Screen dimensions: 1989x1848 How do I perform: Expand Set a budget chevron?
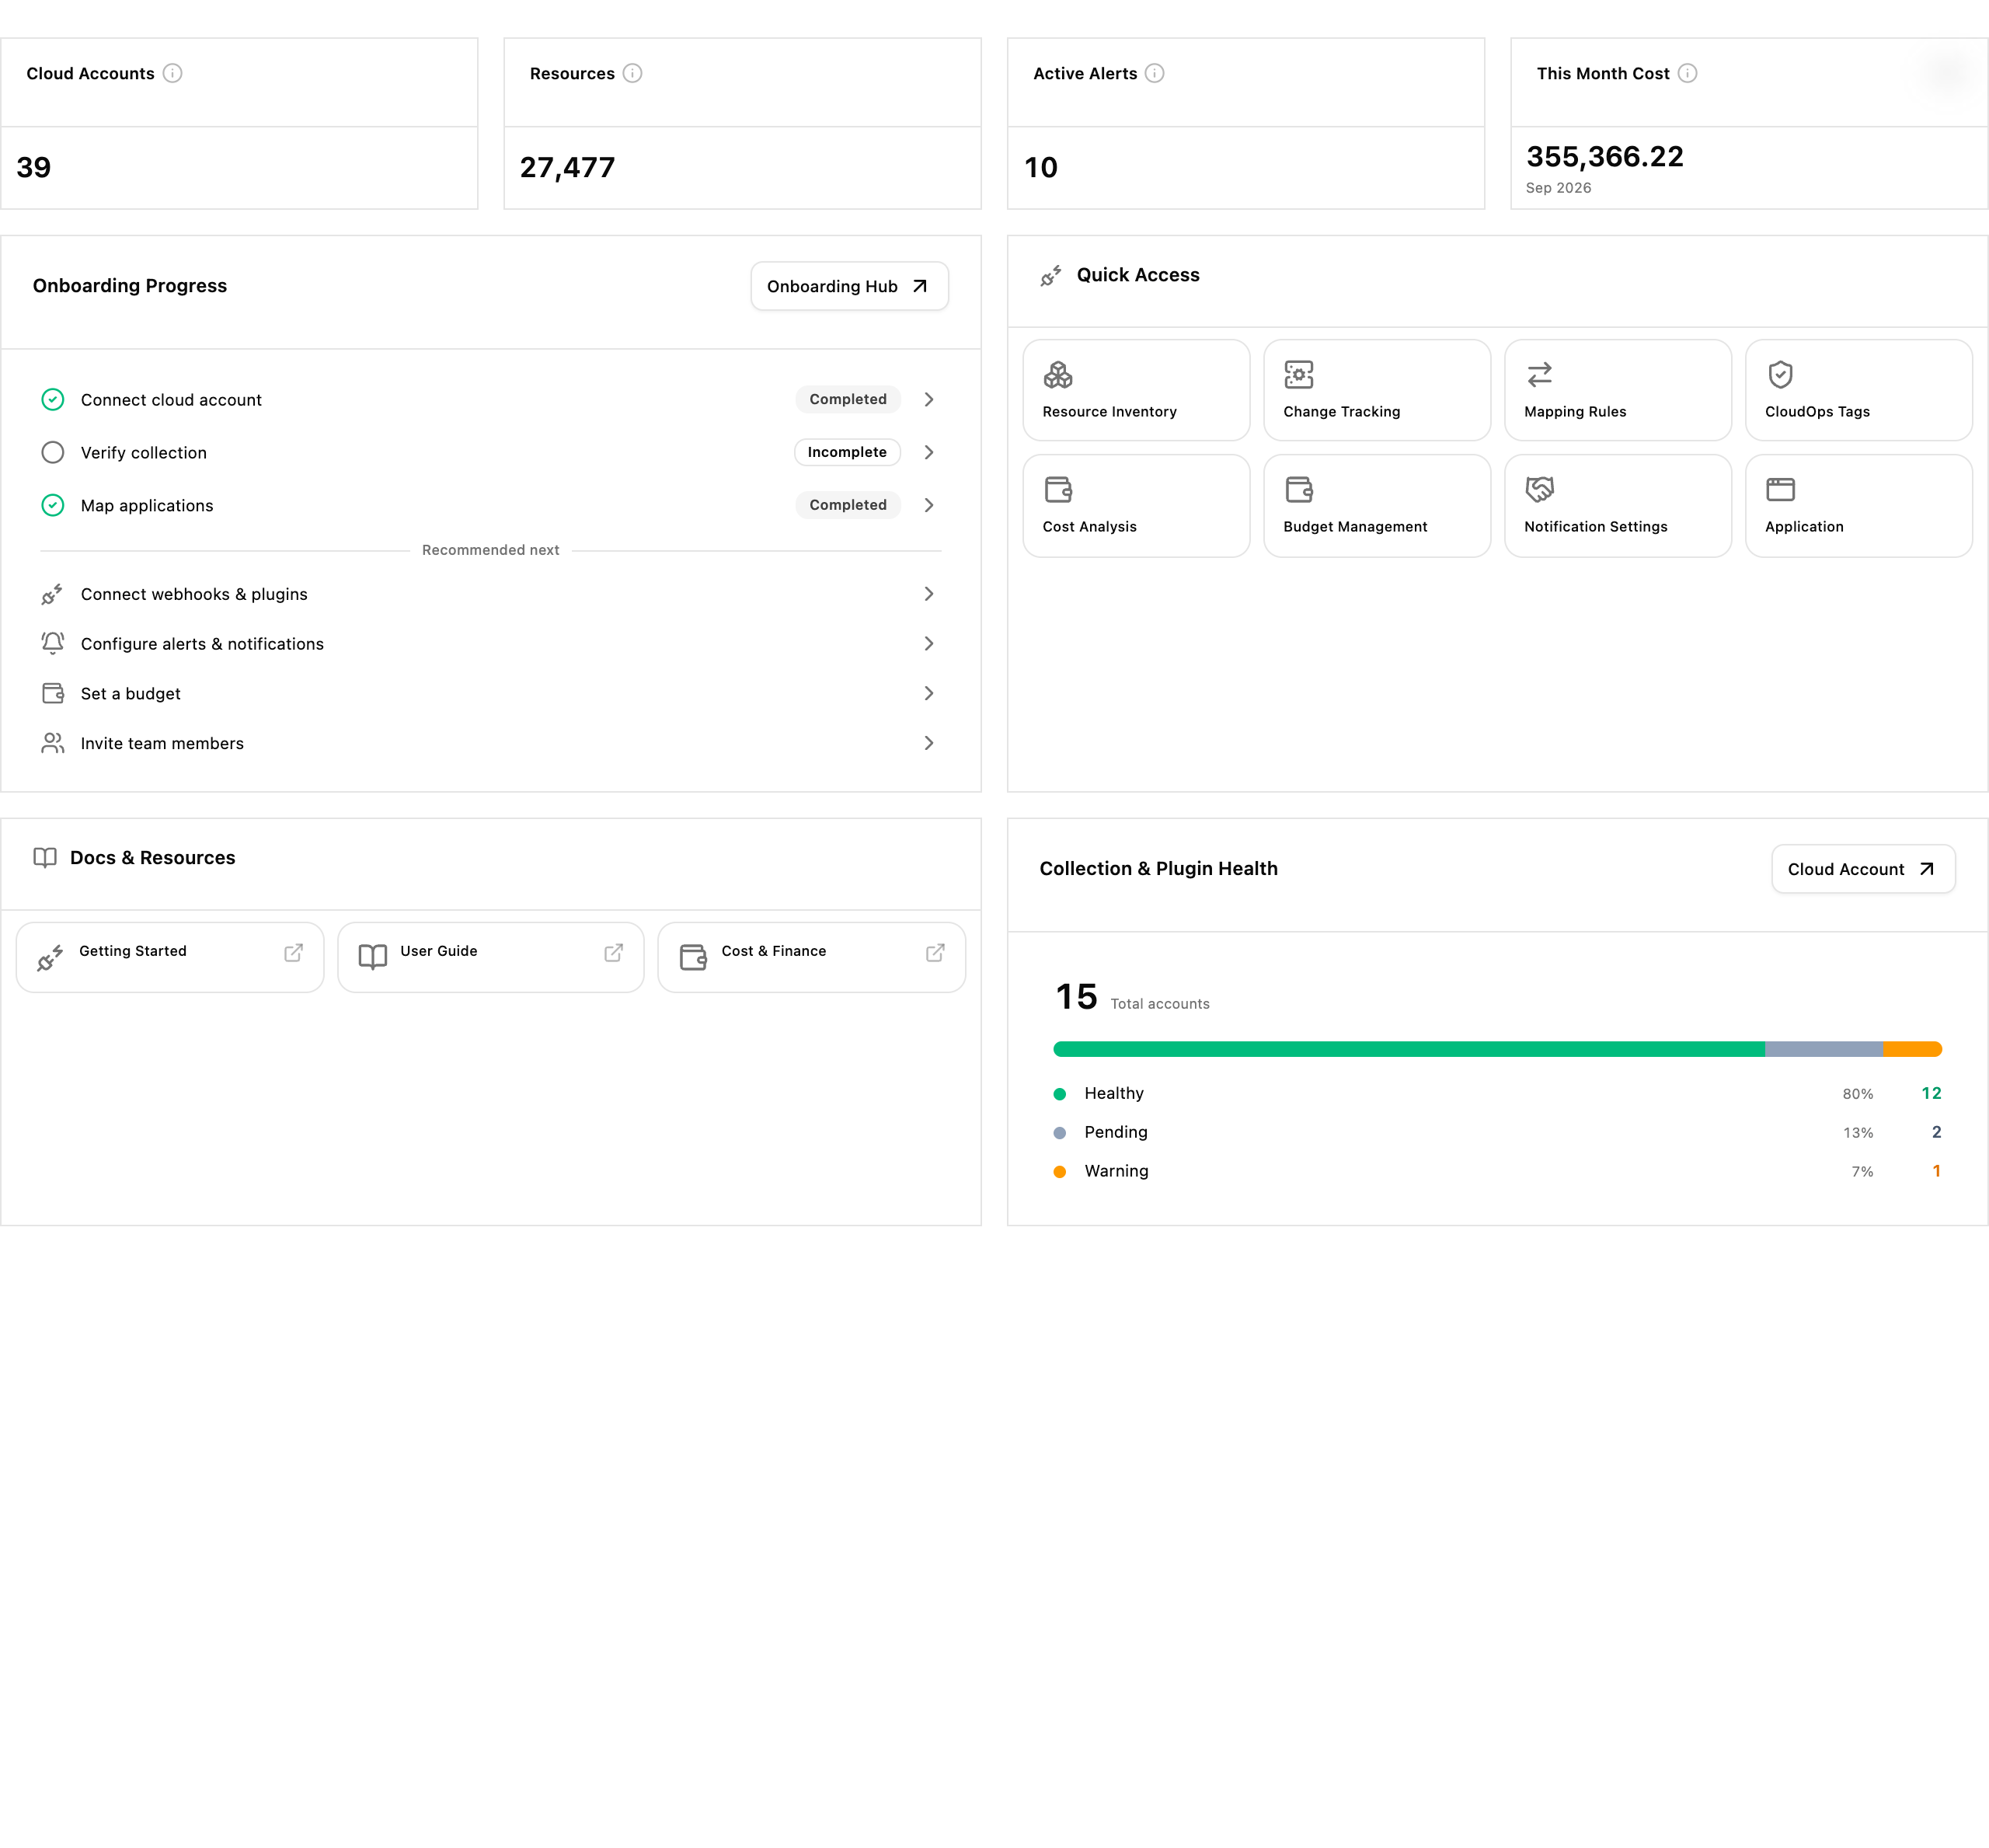[929, 693]
